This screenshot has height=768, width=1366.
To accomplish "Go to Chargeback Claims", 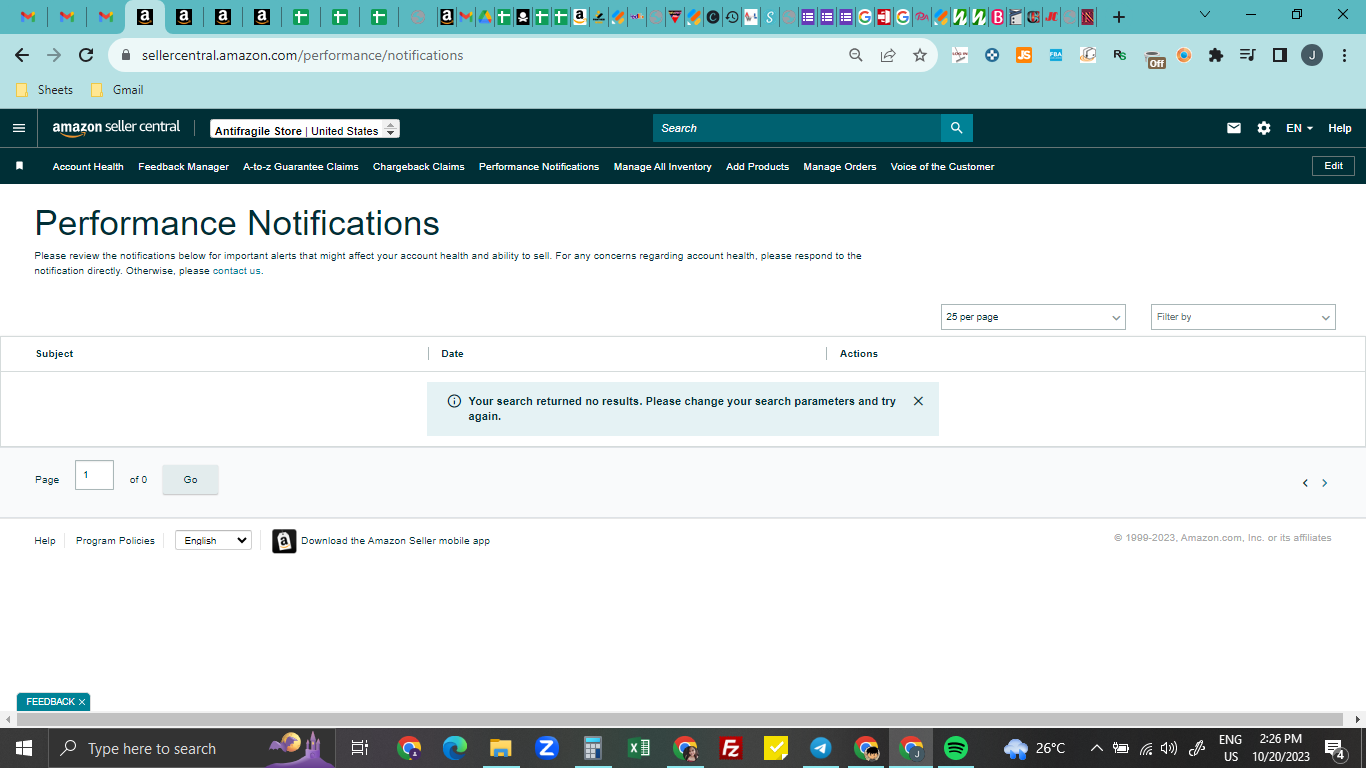I will tap(419, 167).
